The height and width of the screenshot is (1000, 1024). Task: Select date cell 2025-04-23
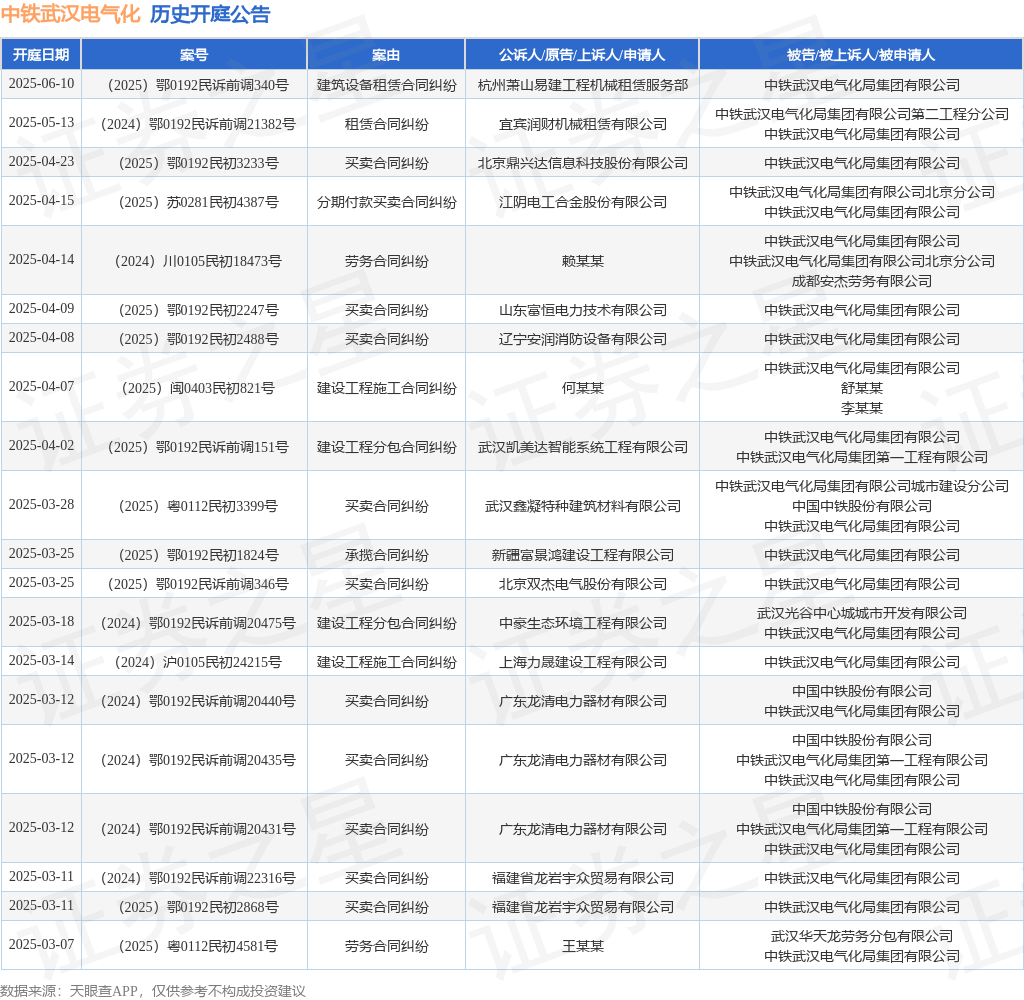[41, 161]
